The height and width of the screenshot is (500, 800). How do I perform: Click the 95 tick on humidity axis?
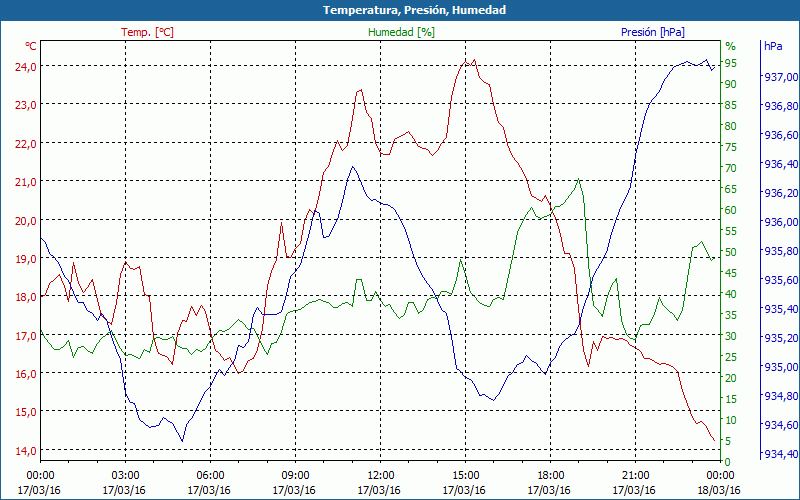click(x=731, y=63)
